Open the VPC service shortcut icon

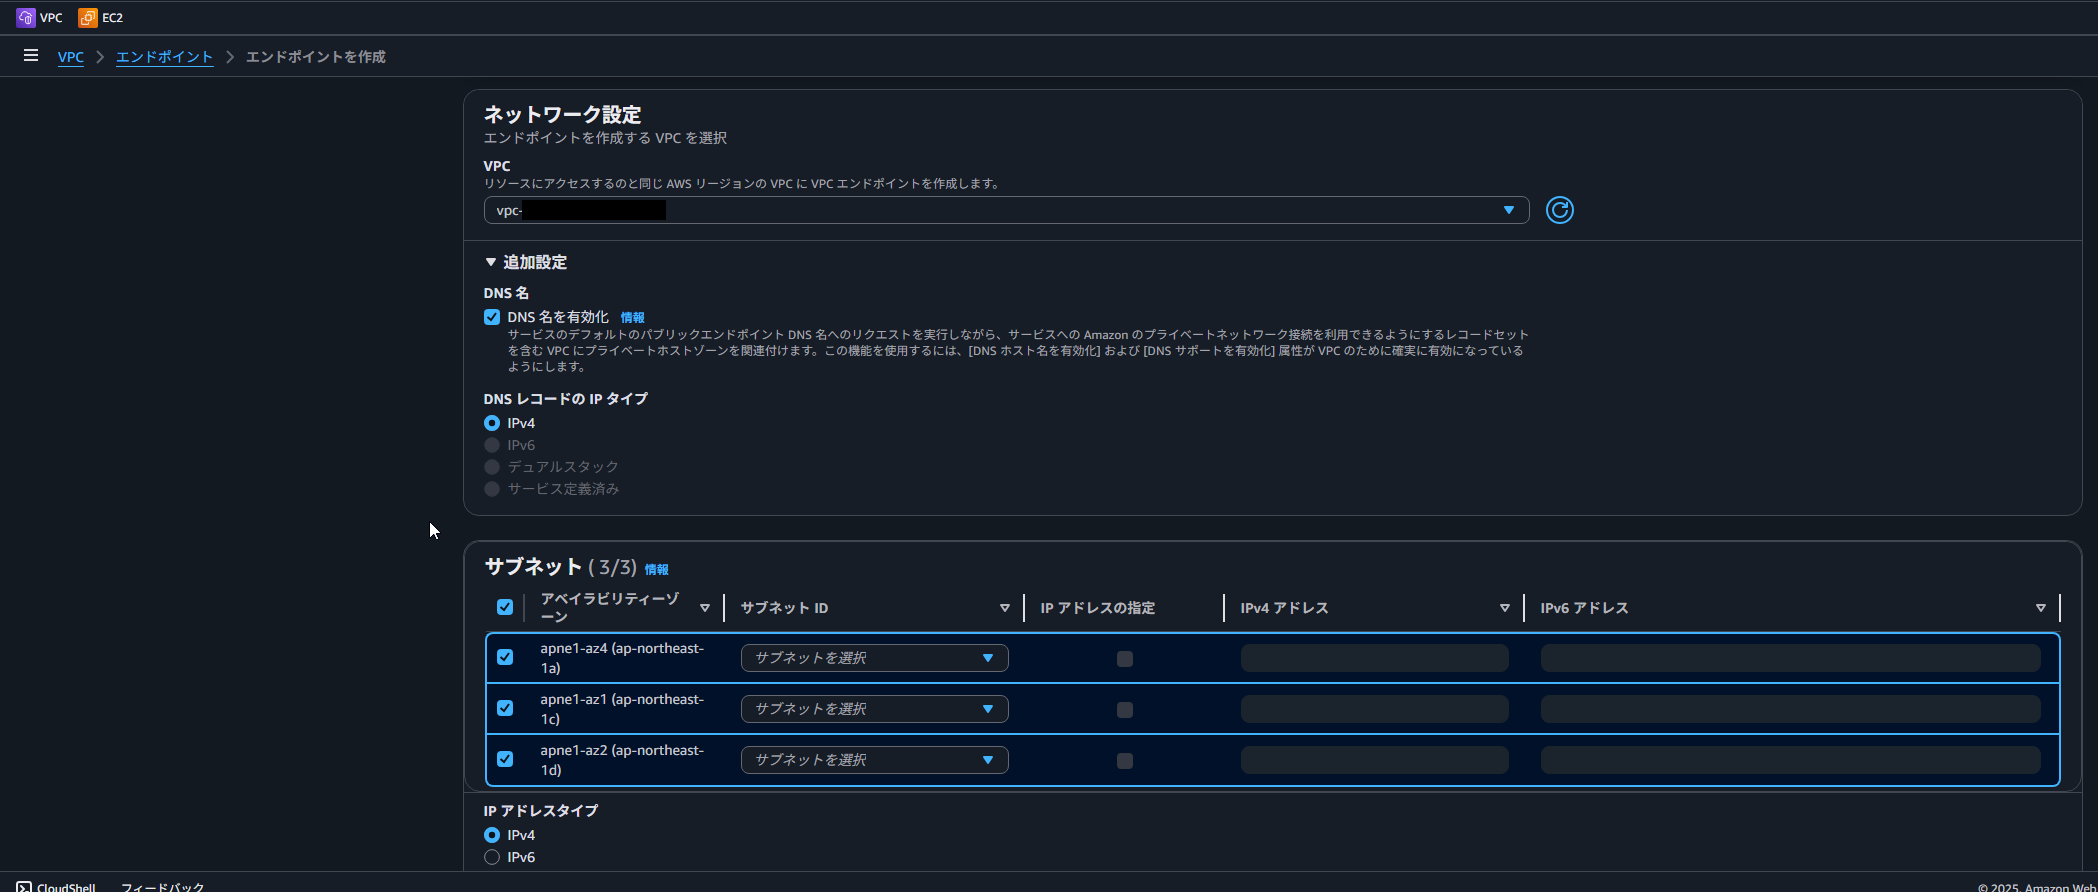26,17
